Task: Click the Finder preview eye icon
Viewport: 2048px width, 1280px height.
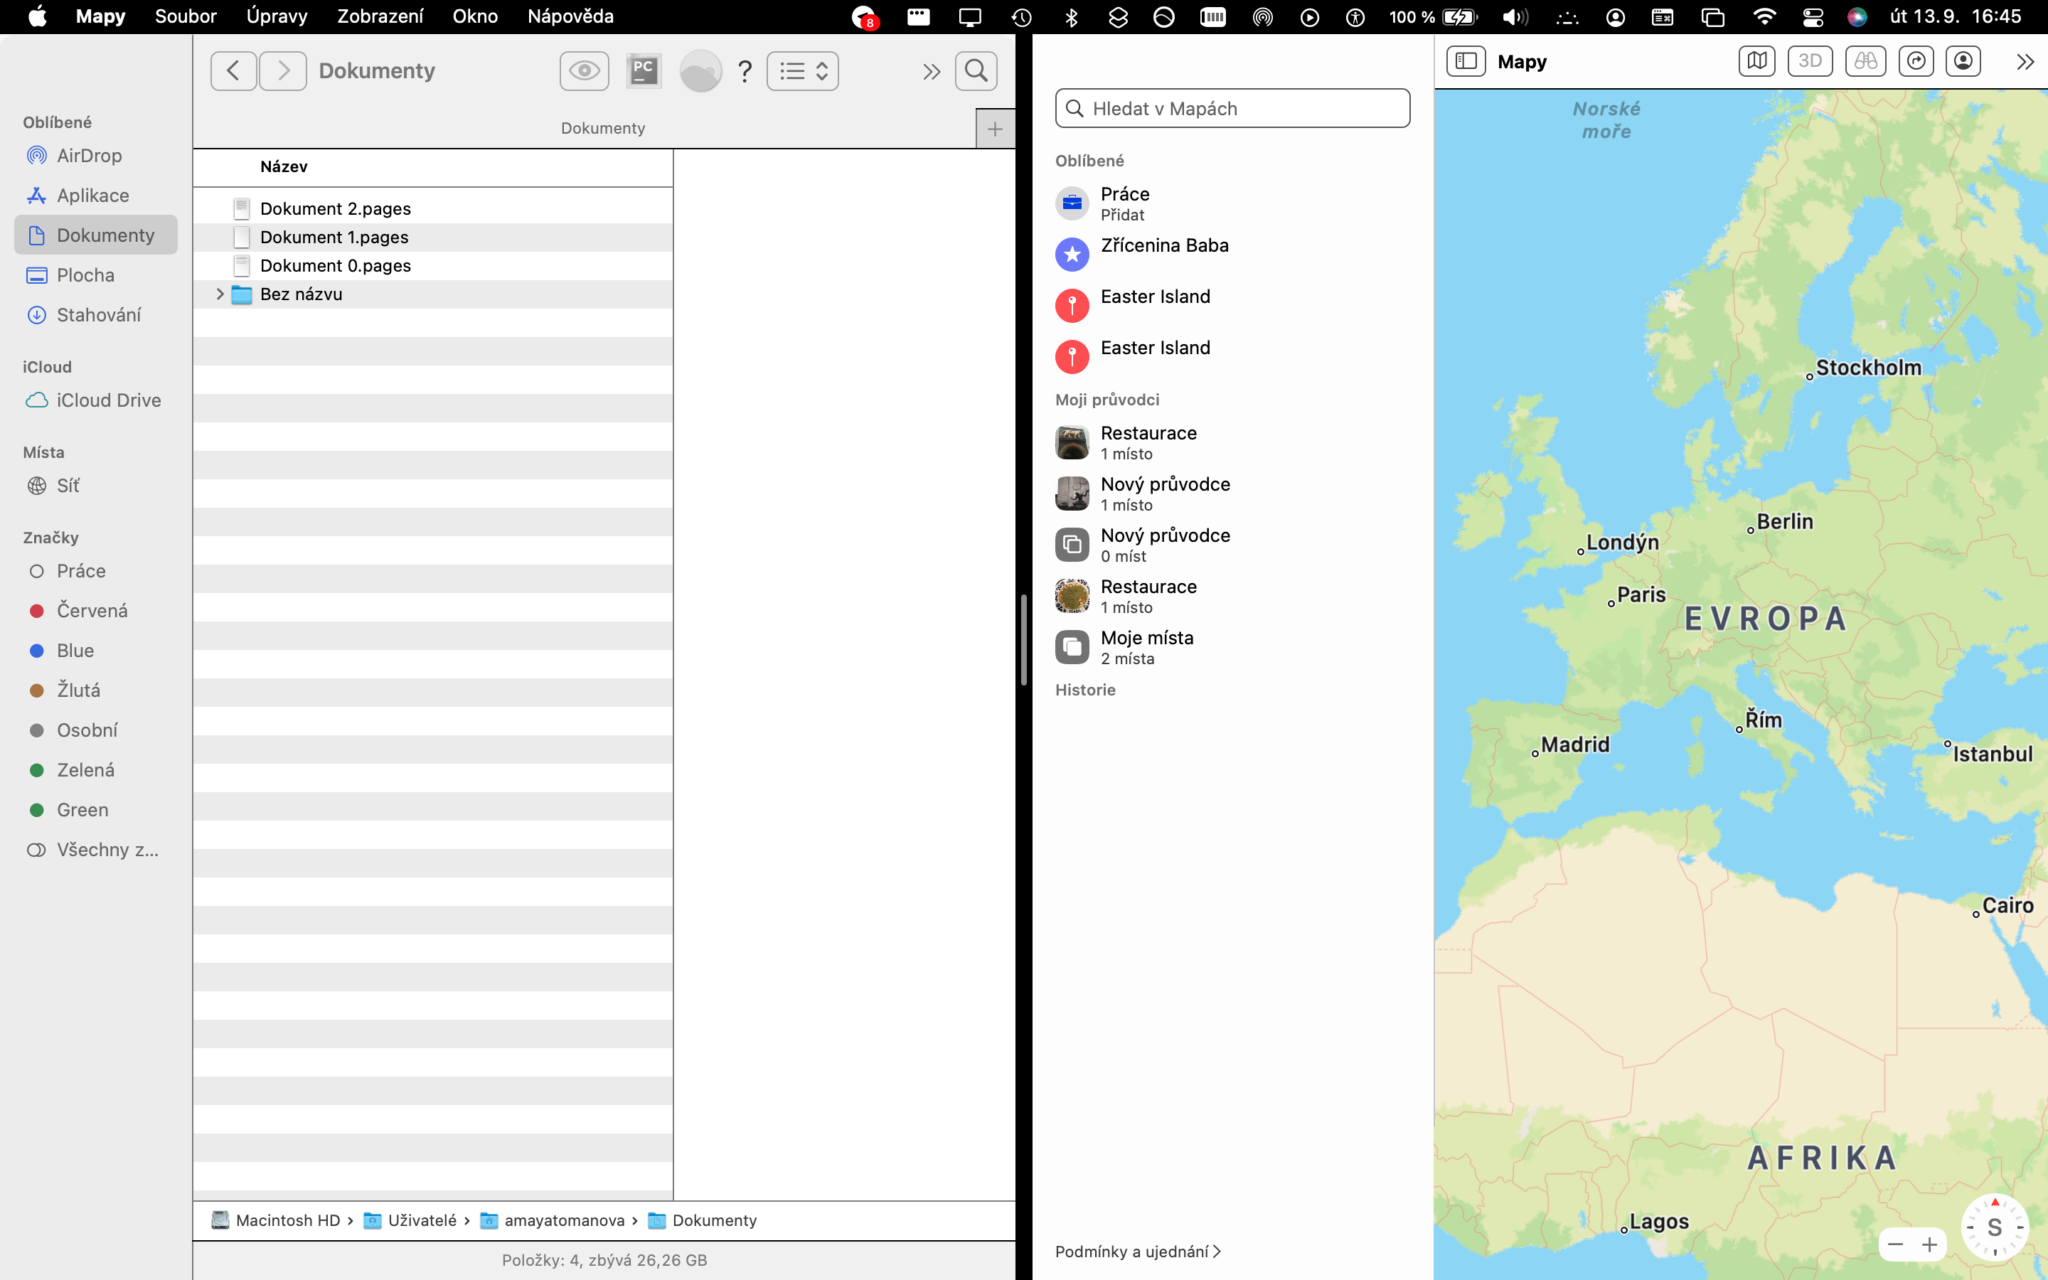Action: coord(584,71)
